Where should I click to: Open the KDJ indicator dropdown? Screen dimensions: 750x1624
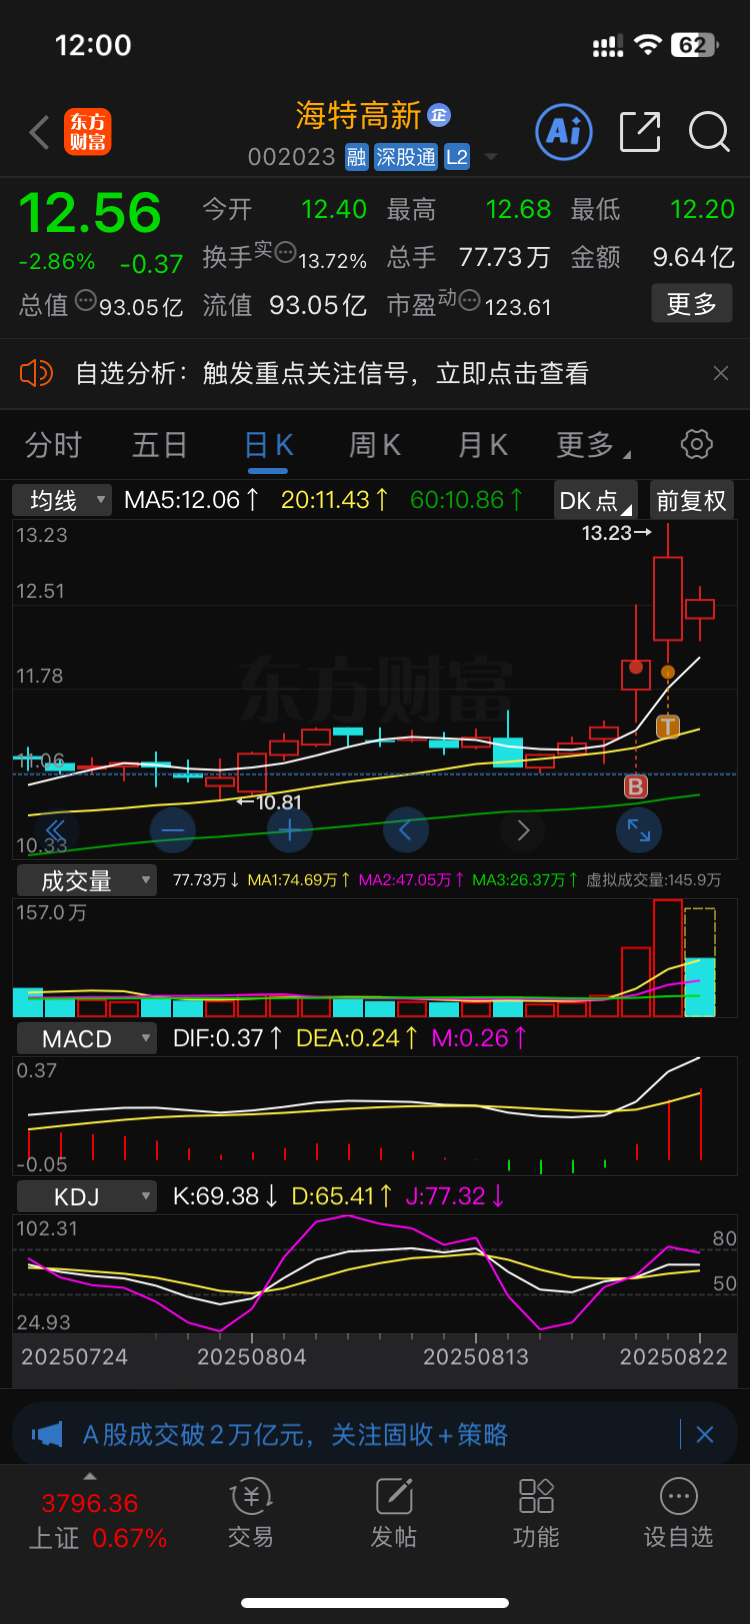click(87, 1196)
